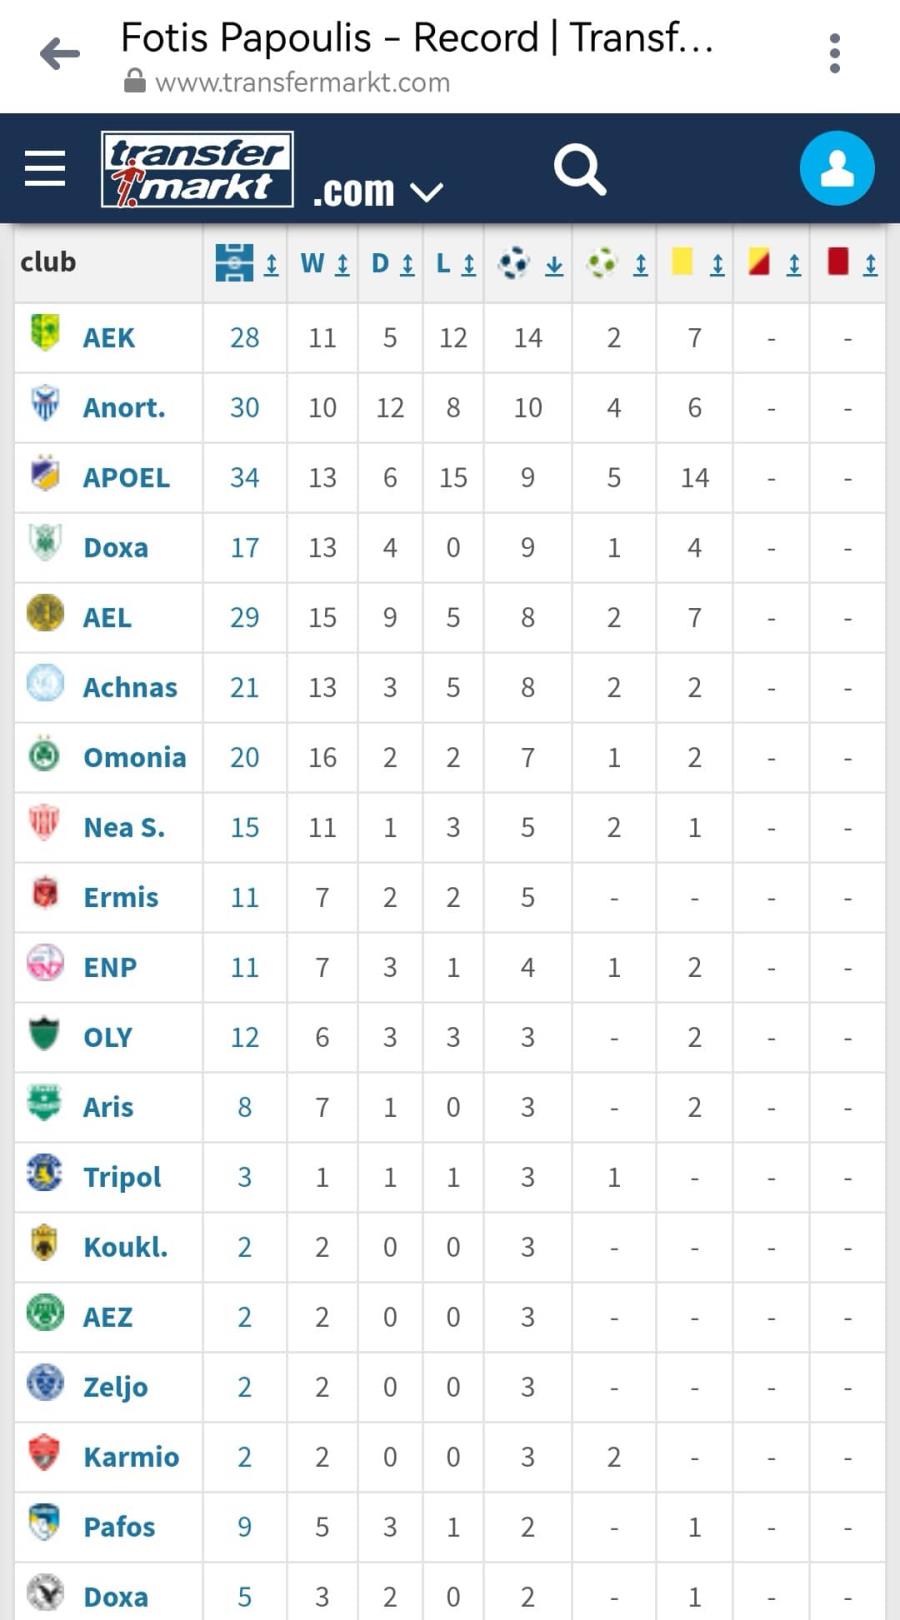Open the user profile icon
The height and width of the screenshot is (1620, 900).
837,168
